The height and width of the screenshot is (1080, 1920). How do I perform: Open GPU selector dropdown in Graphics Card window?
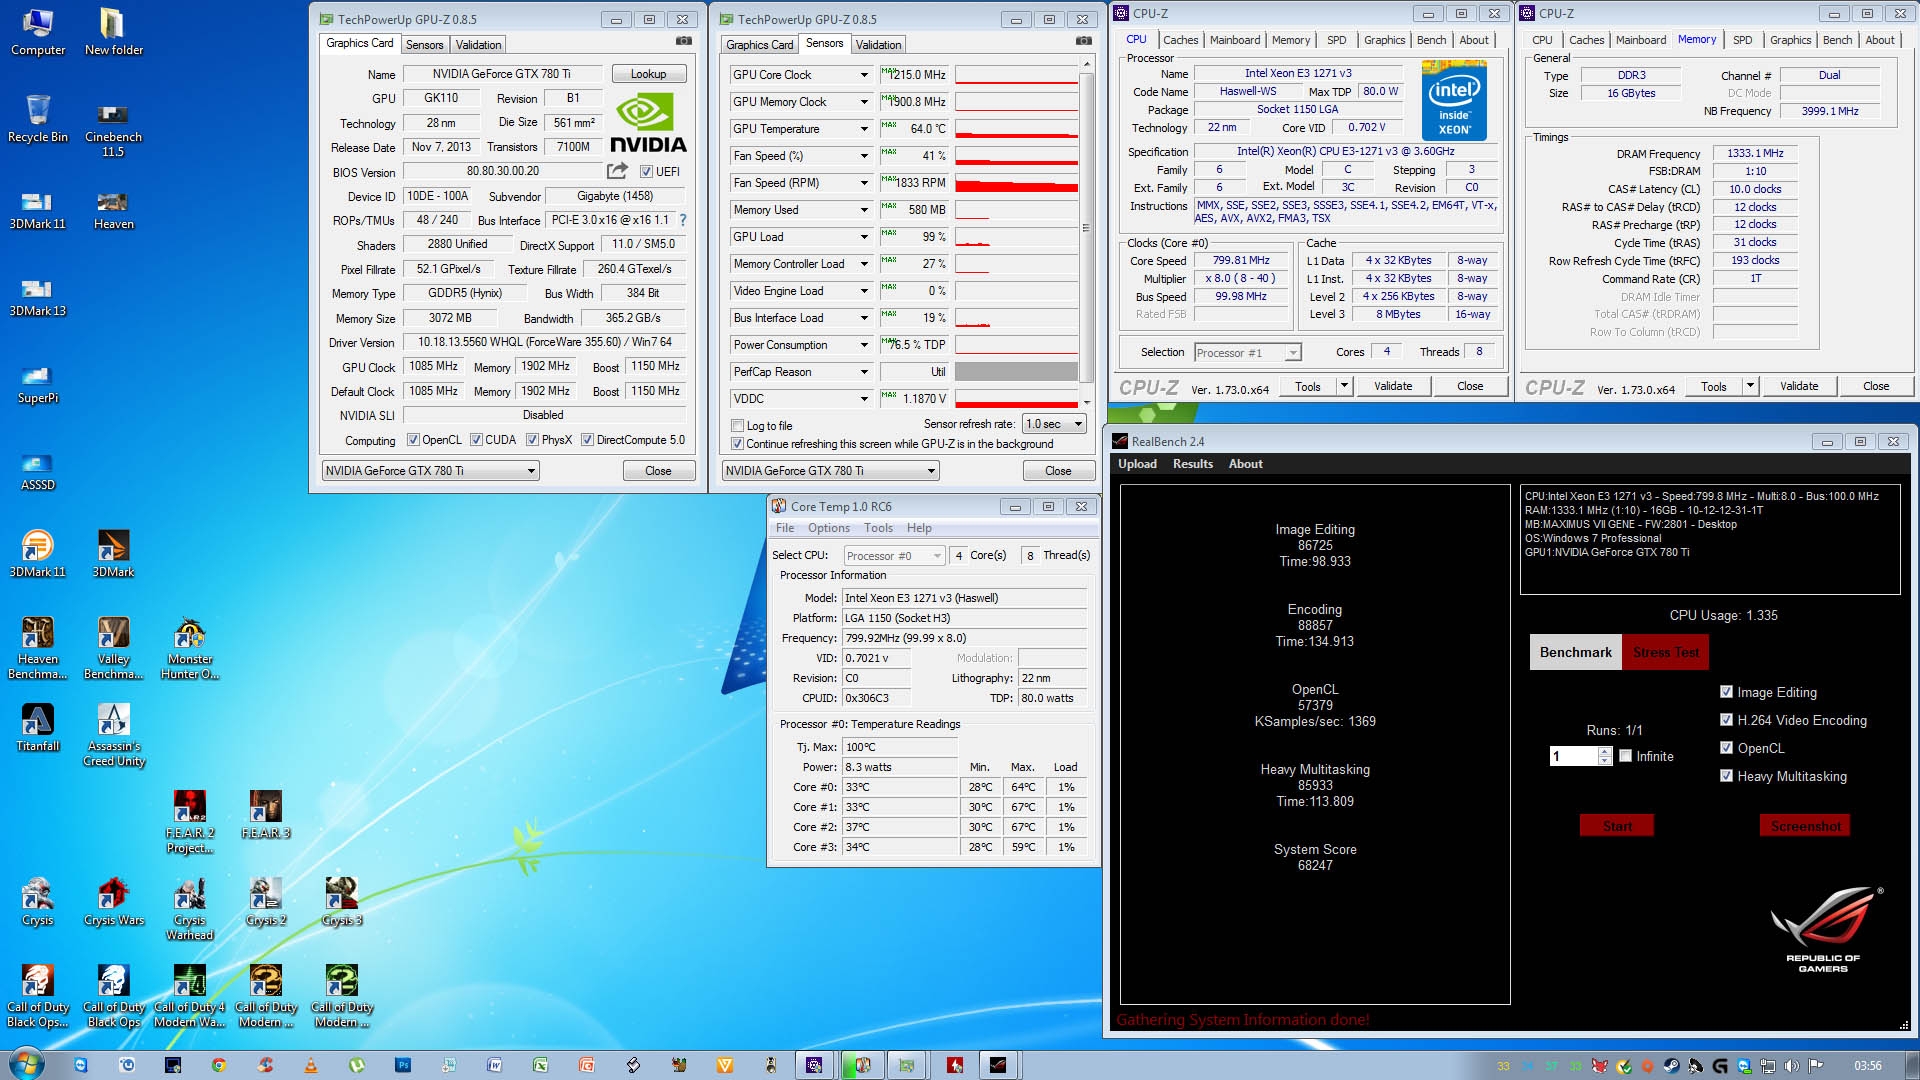click(x=431, y=471)
